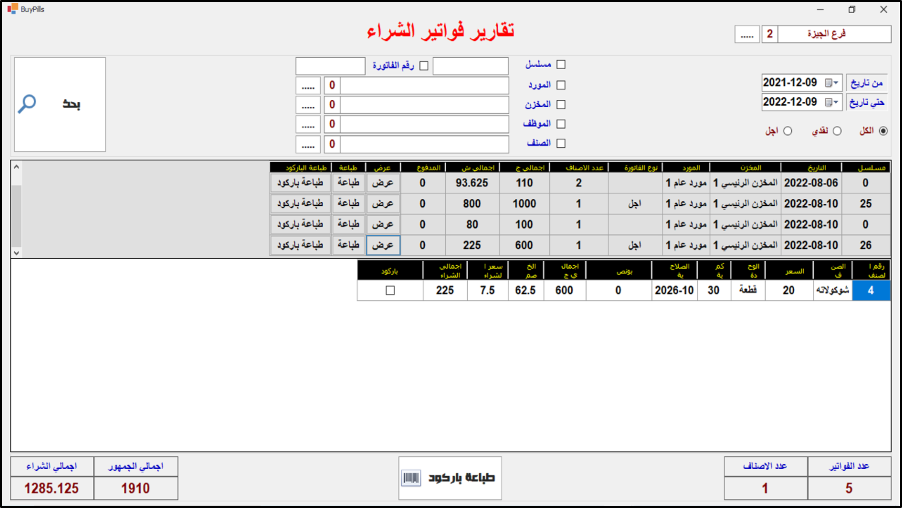Click the barcode print button at bottom

pos(449,478)
